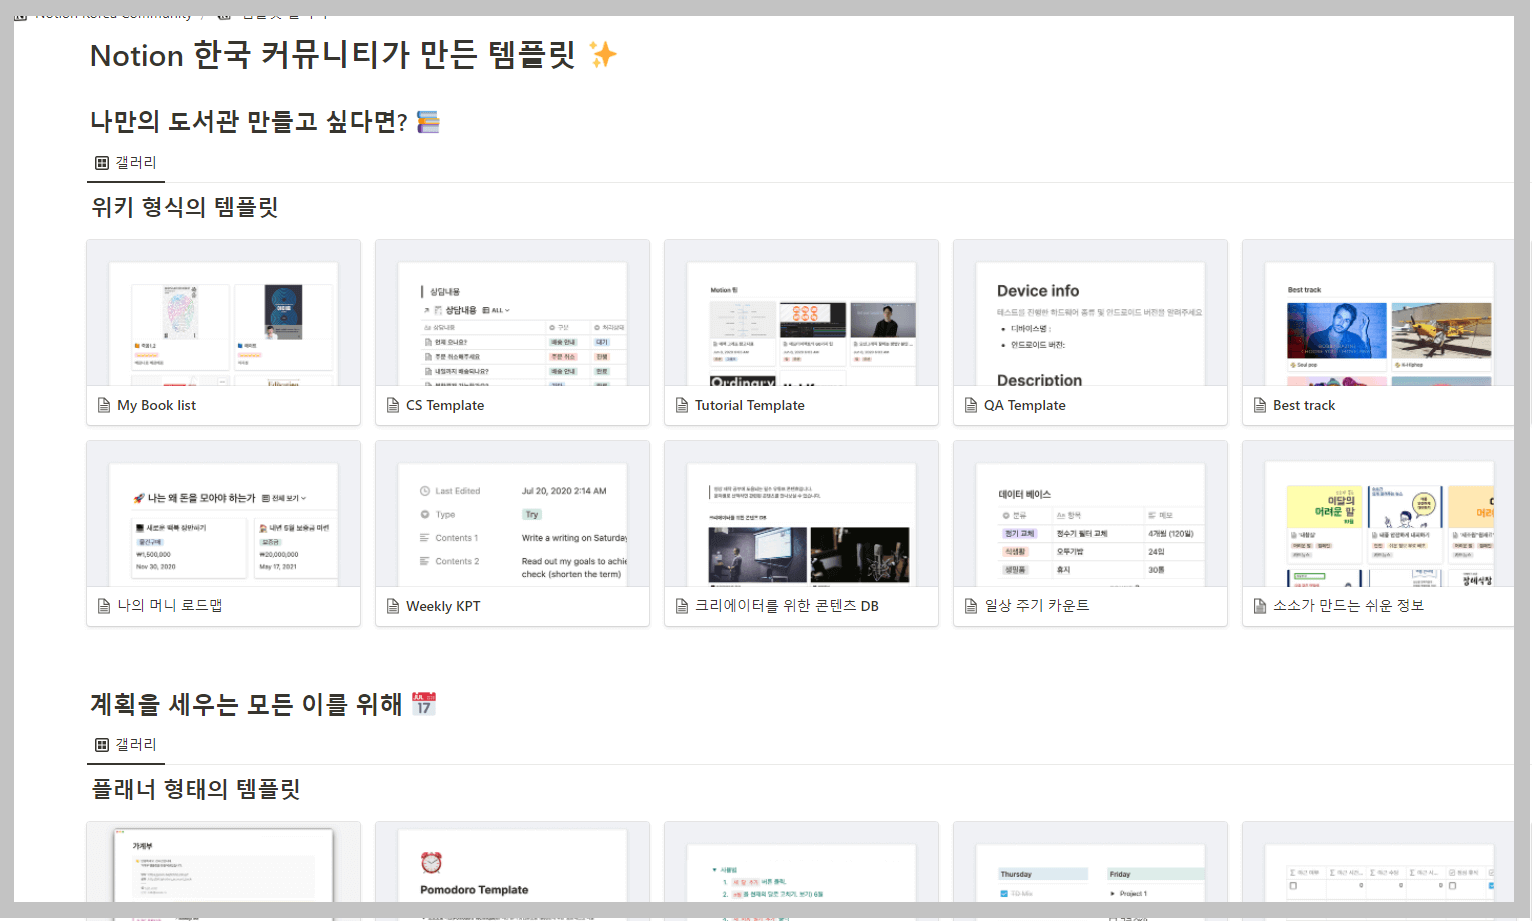
Task: Click page icon beside 일상 주기 카운트
Action: pyautogui.click(x=971, y=606)
